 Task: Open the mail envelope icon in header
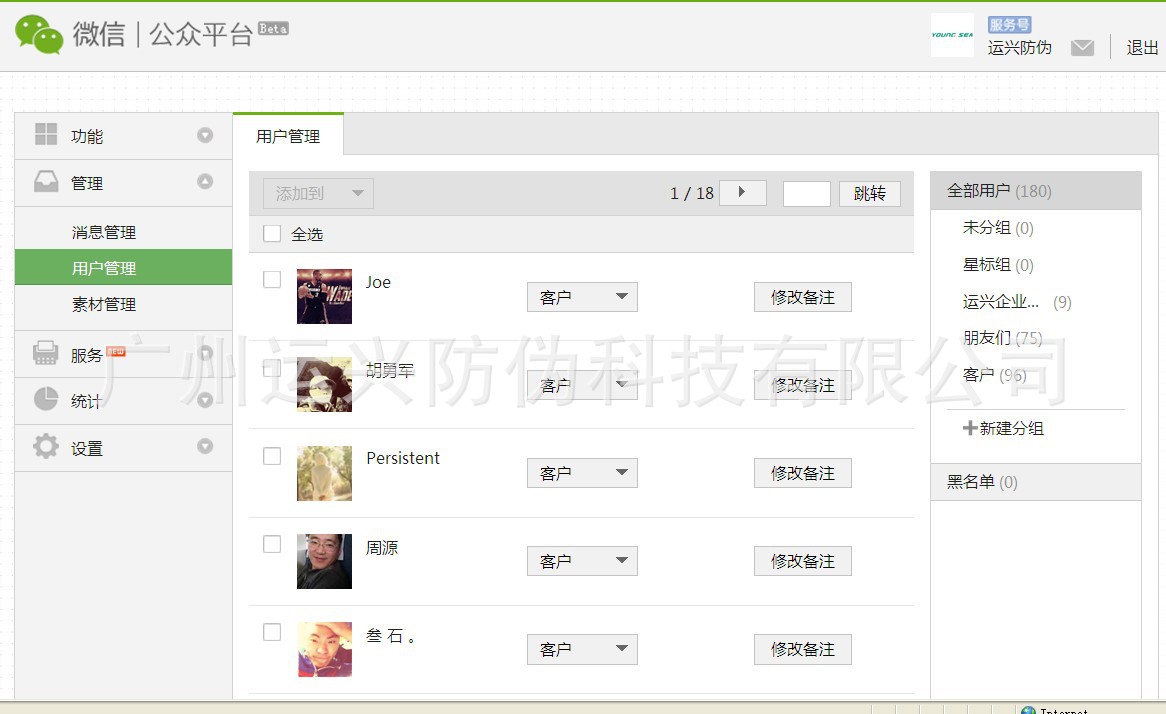tap(1082, 48)
